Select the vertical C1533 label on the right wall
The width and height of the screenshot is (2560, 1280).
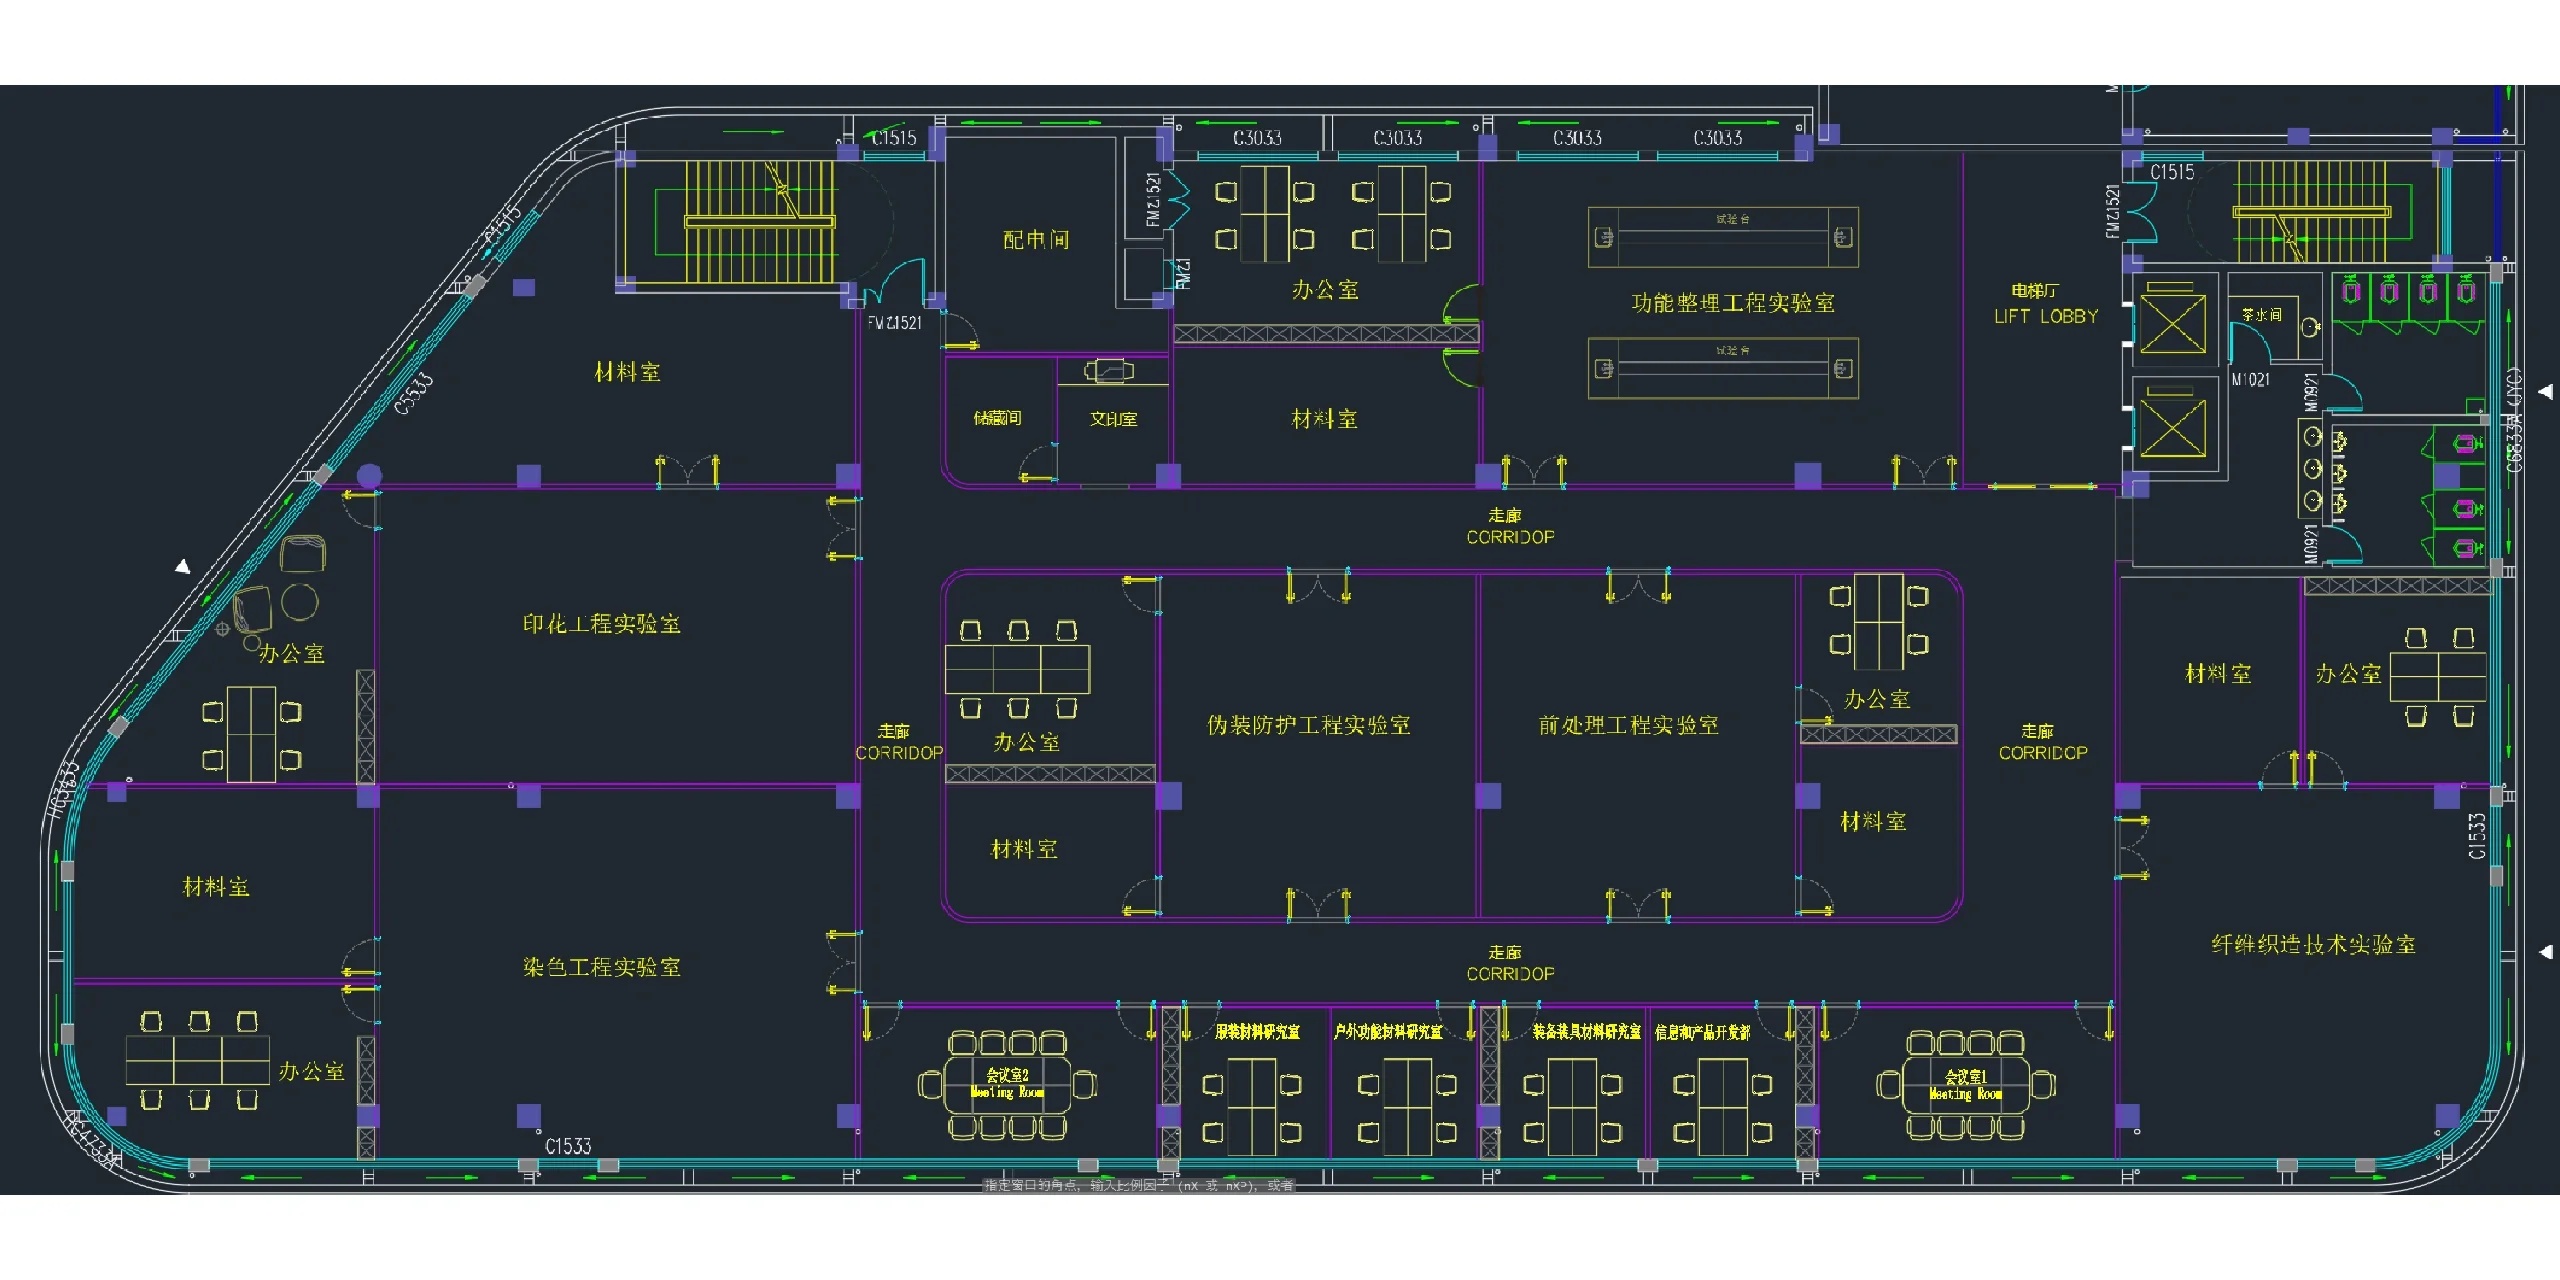(x=2476, y=836)
